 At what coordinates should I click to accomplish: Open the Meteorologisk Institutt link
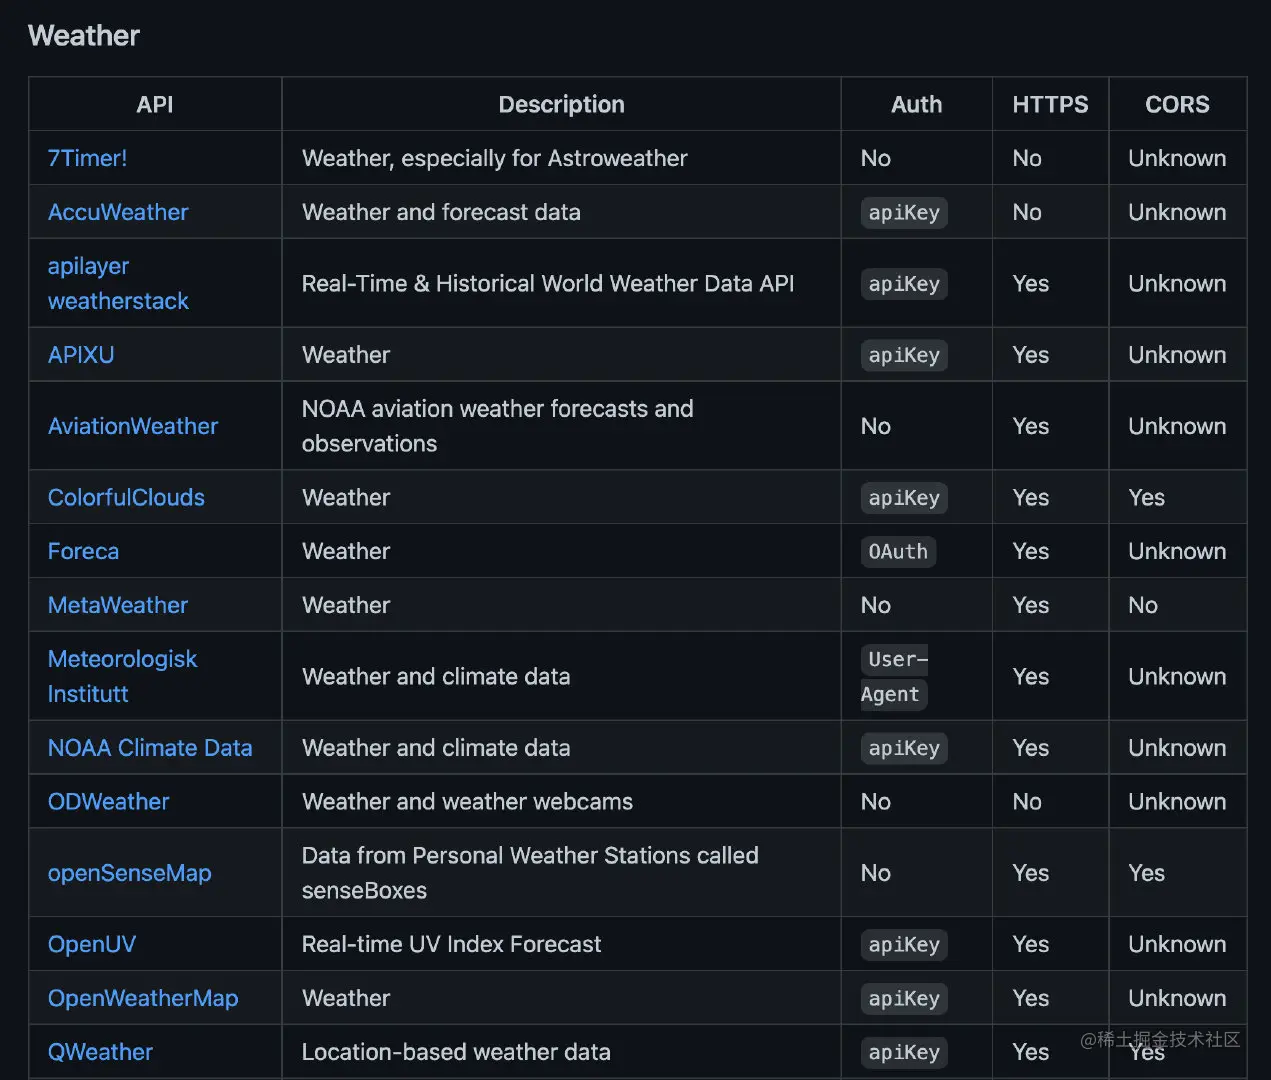click(122, 676)
